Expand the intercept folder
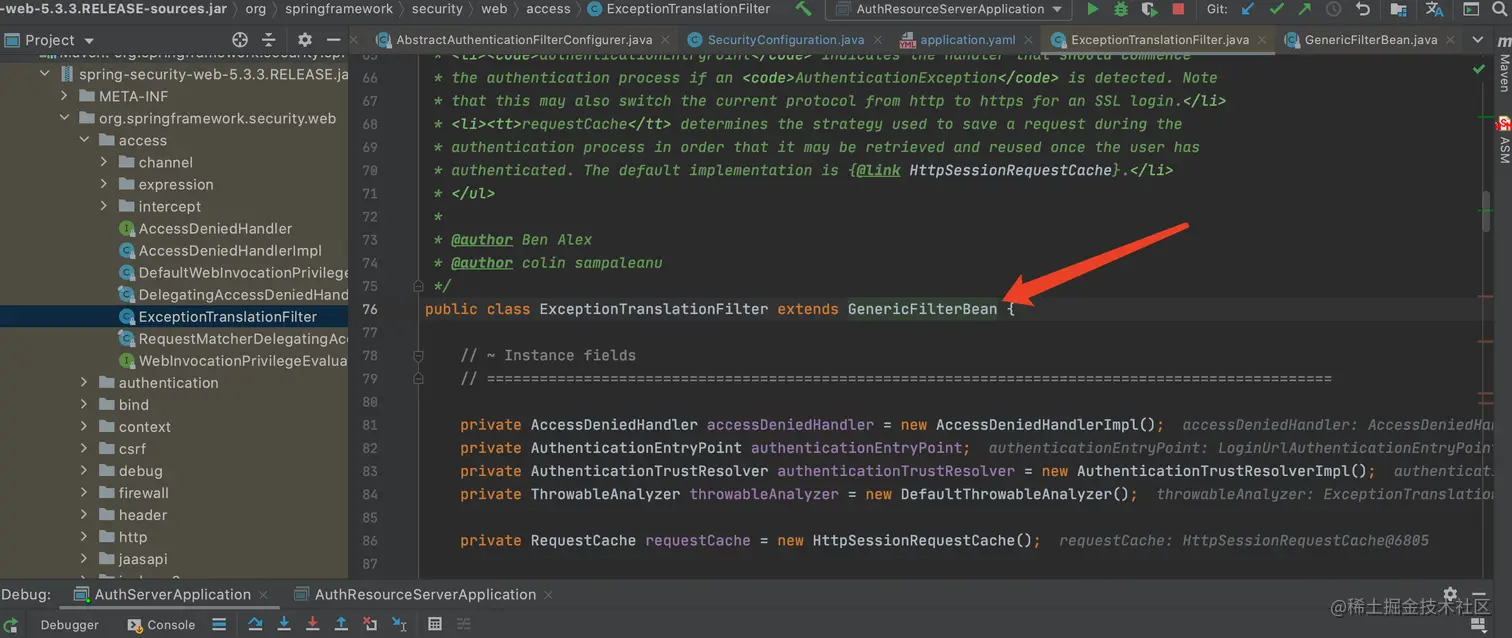Viewport: 1512px width, 638px height. [105, 206]
